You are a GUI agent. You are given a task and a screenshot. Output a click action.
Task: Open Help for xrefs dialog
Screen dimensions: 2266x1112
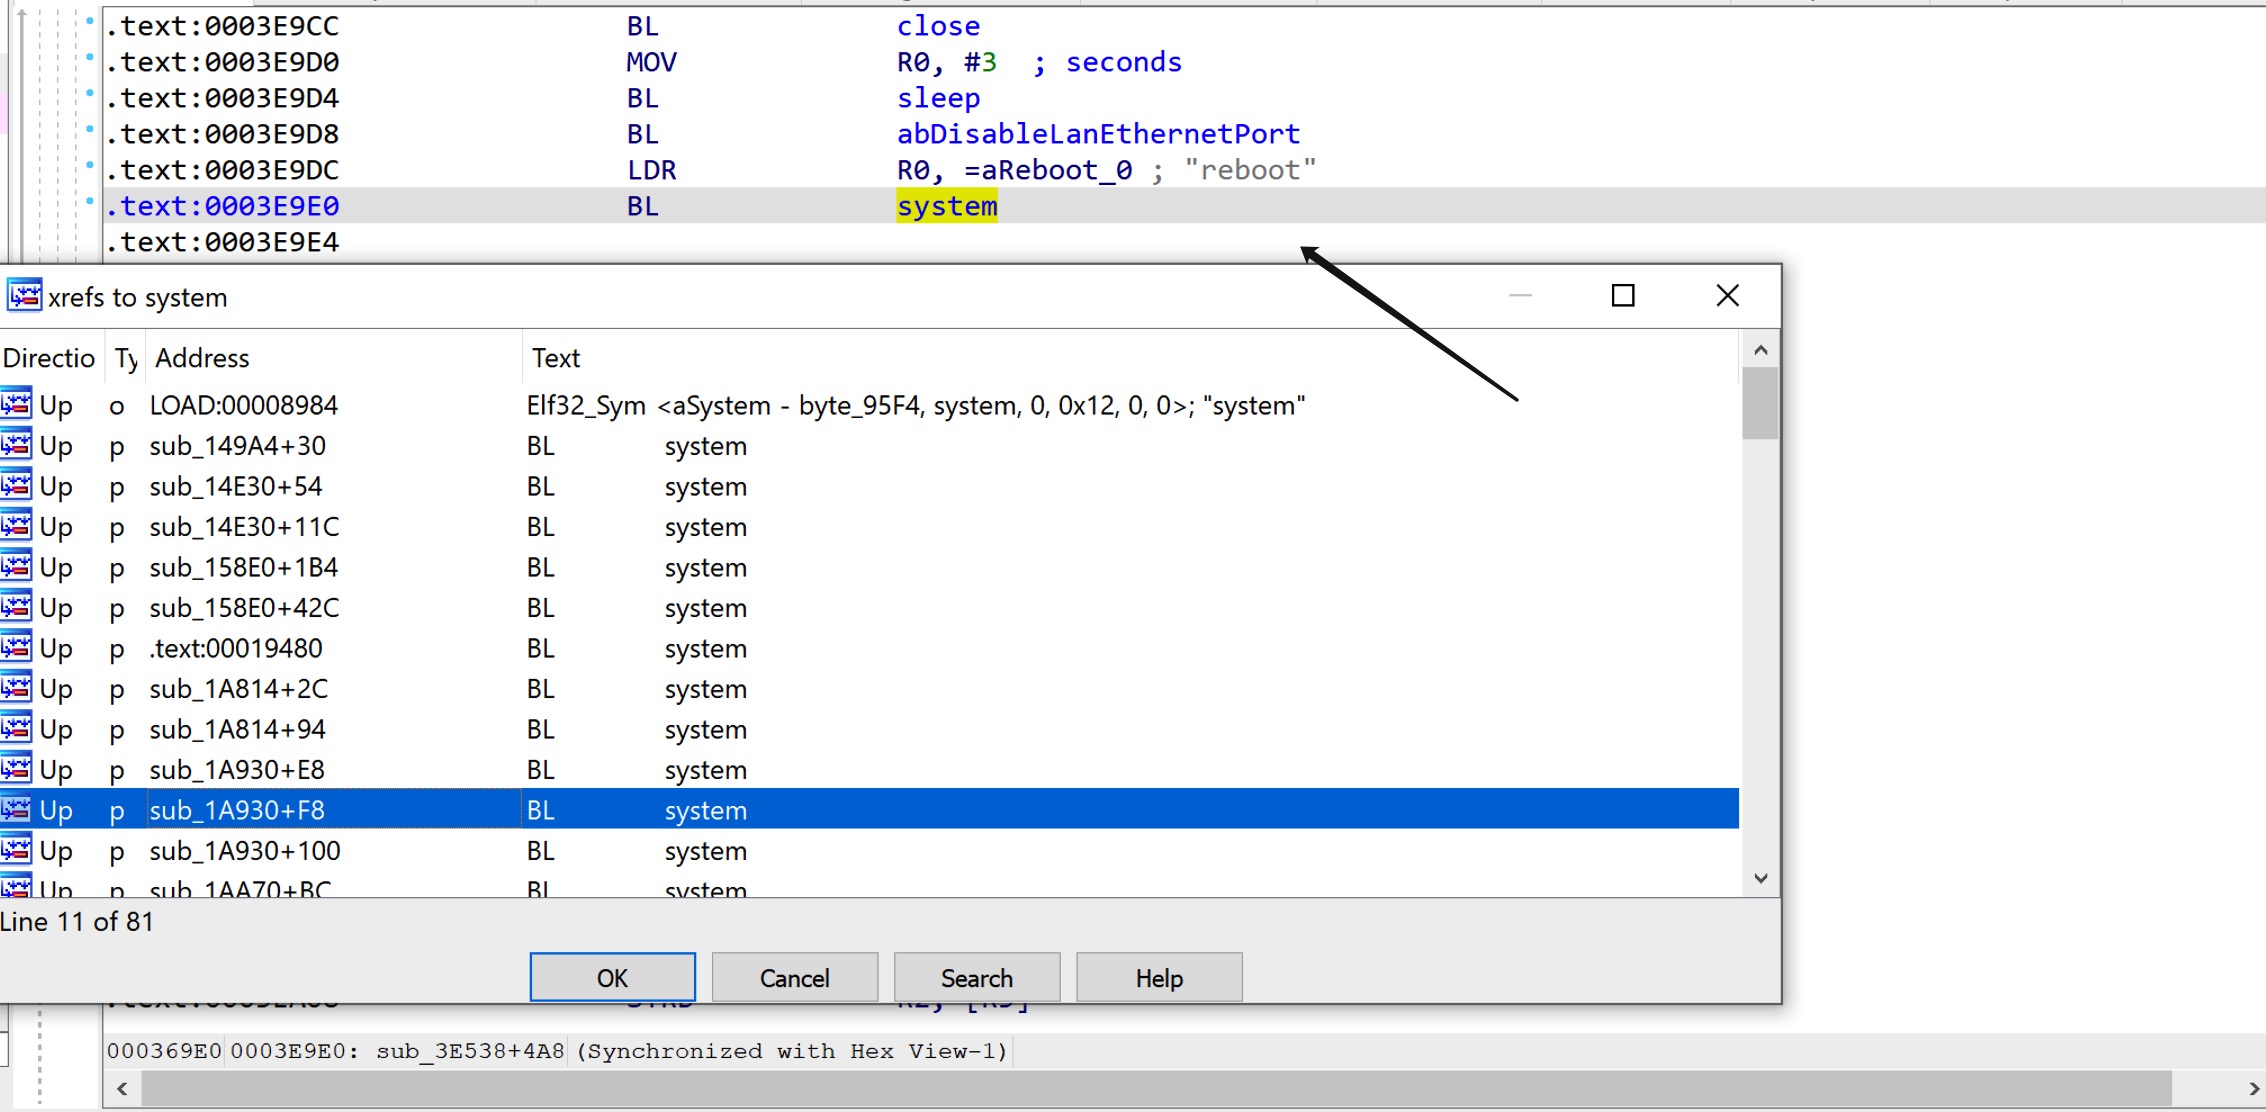tap(1158, 977)
